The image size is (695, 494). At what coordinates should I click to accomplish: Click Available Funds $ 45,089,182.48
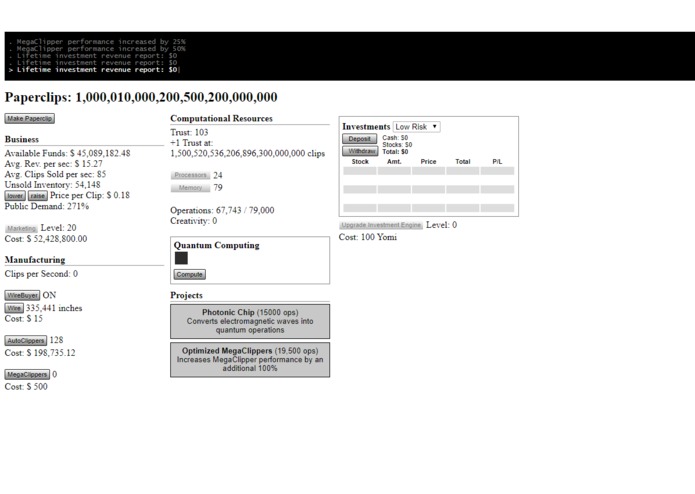pyautogui.click(x=67, y=153)
